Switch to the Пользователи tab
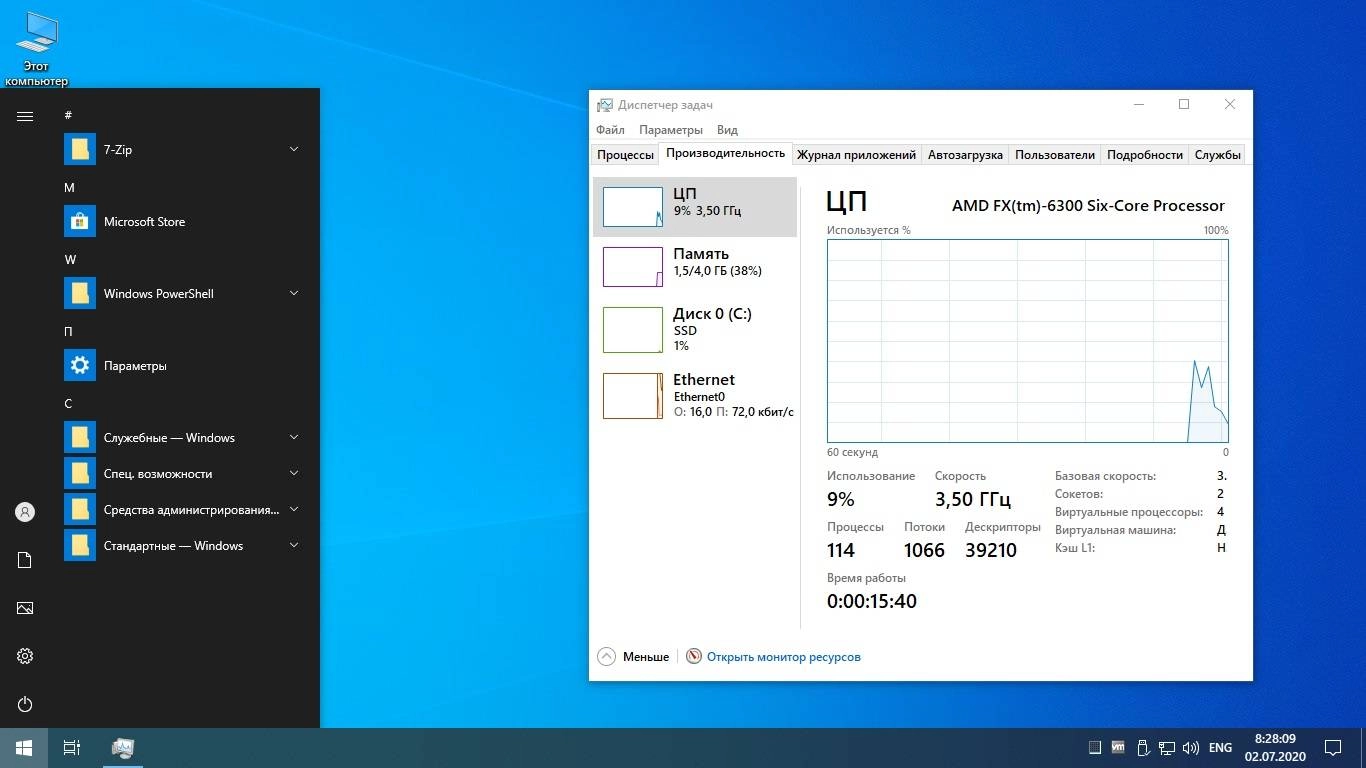1366x768 pixels. coord(1055,155)
